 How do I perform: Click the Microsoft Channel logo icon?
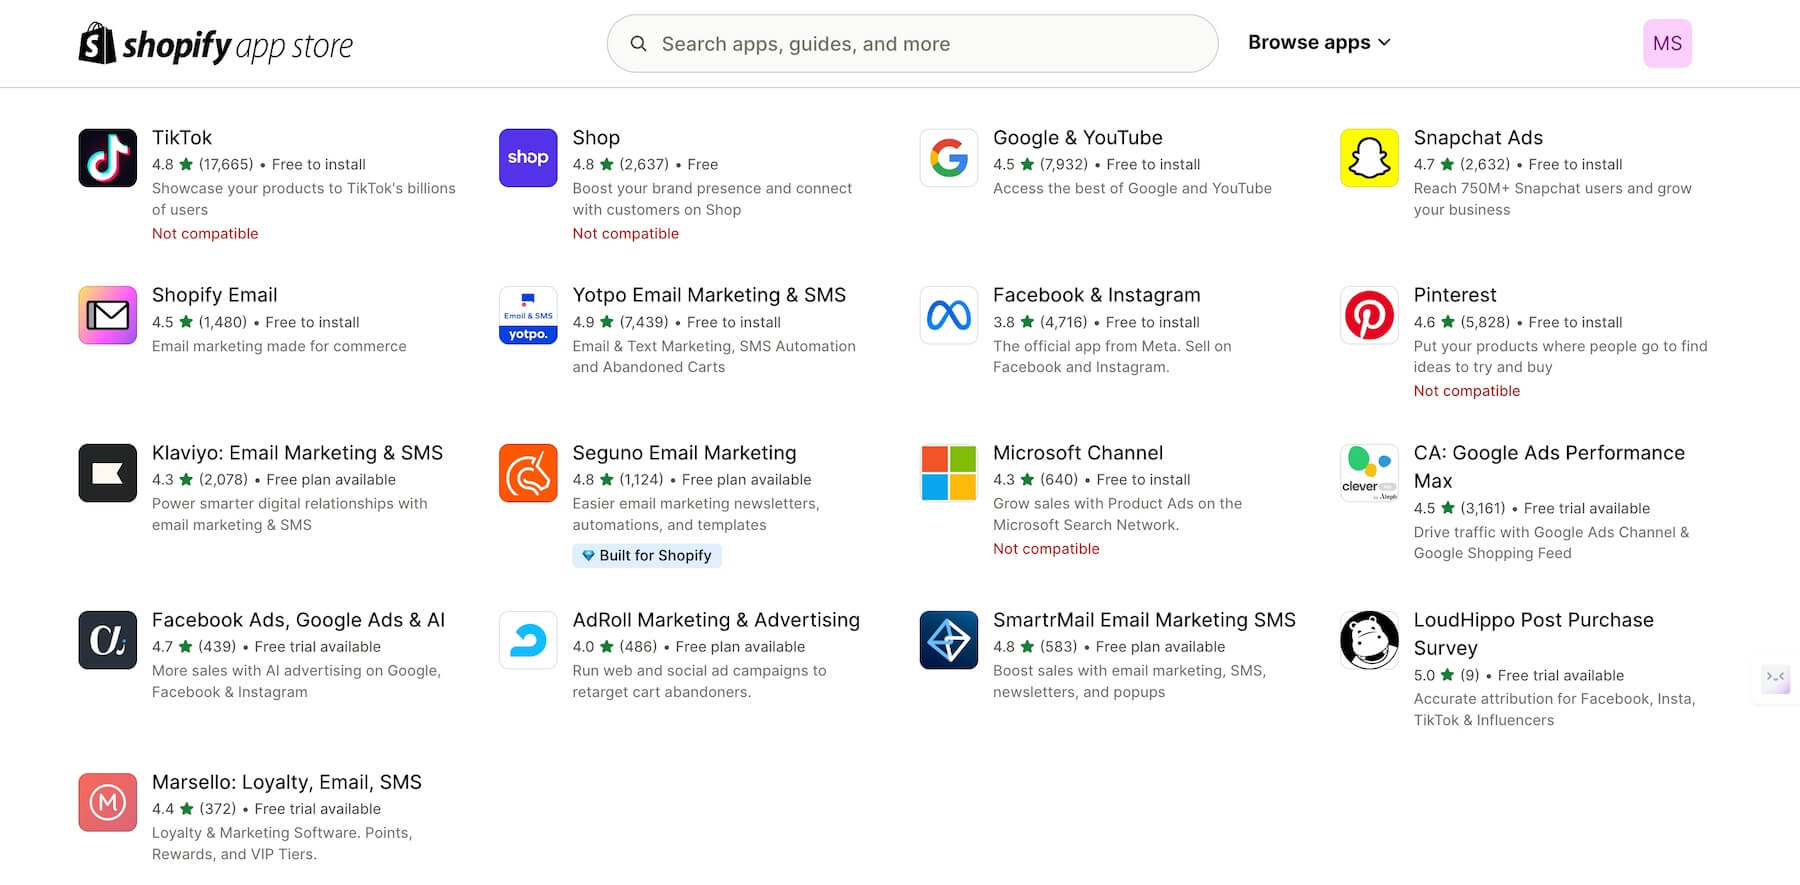(948, 473)
